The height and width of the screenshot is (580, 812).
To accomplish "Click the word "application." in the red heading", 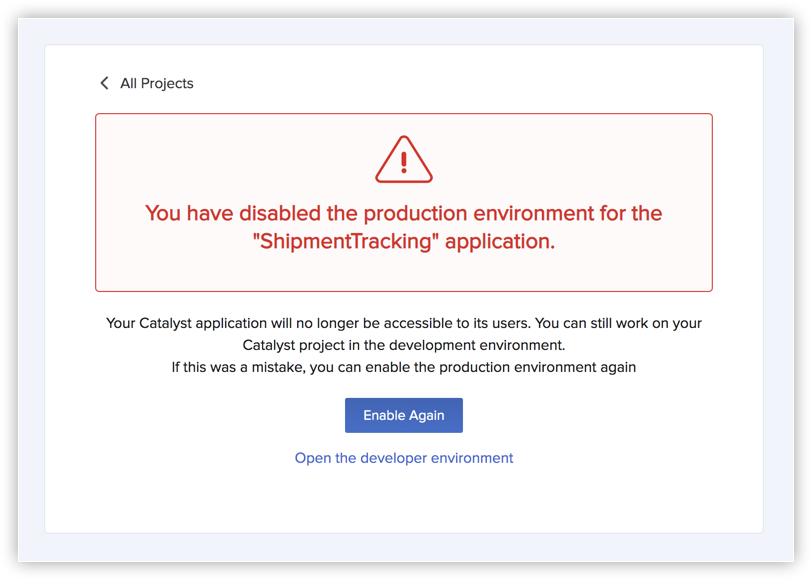I will click(500, 242).
